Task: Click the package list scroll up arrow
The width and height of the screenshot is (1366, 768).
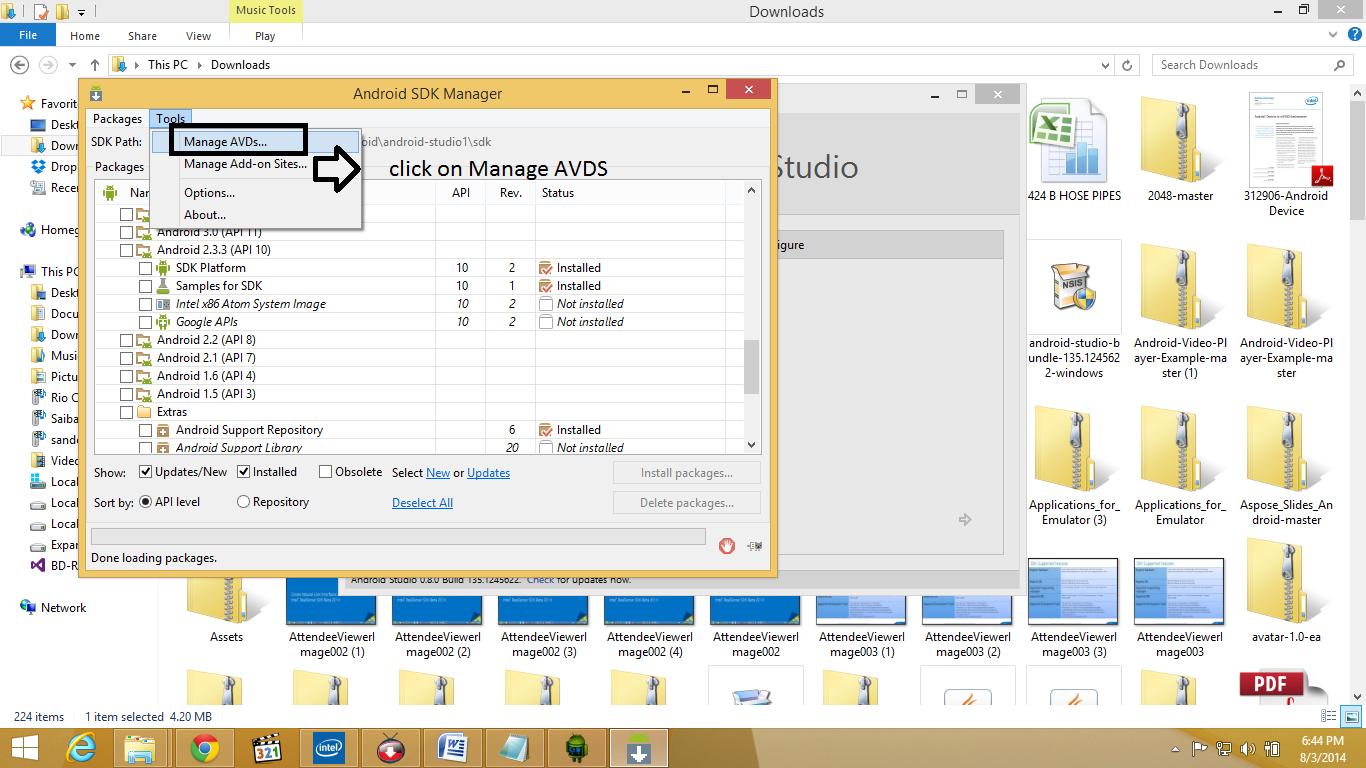Action: 752,190
